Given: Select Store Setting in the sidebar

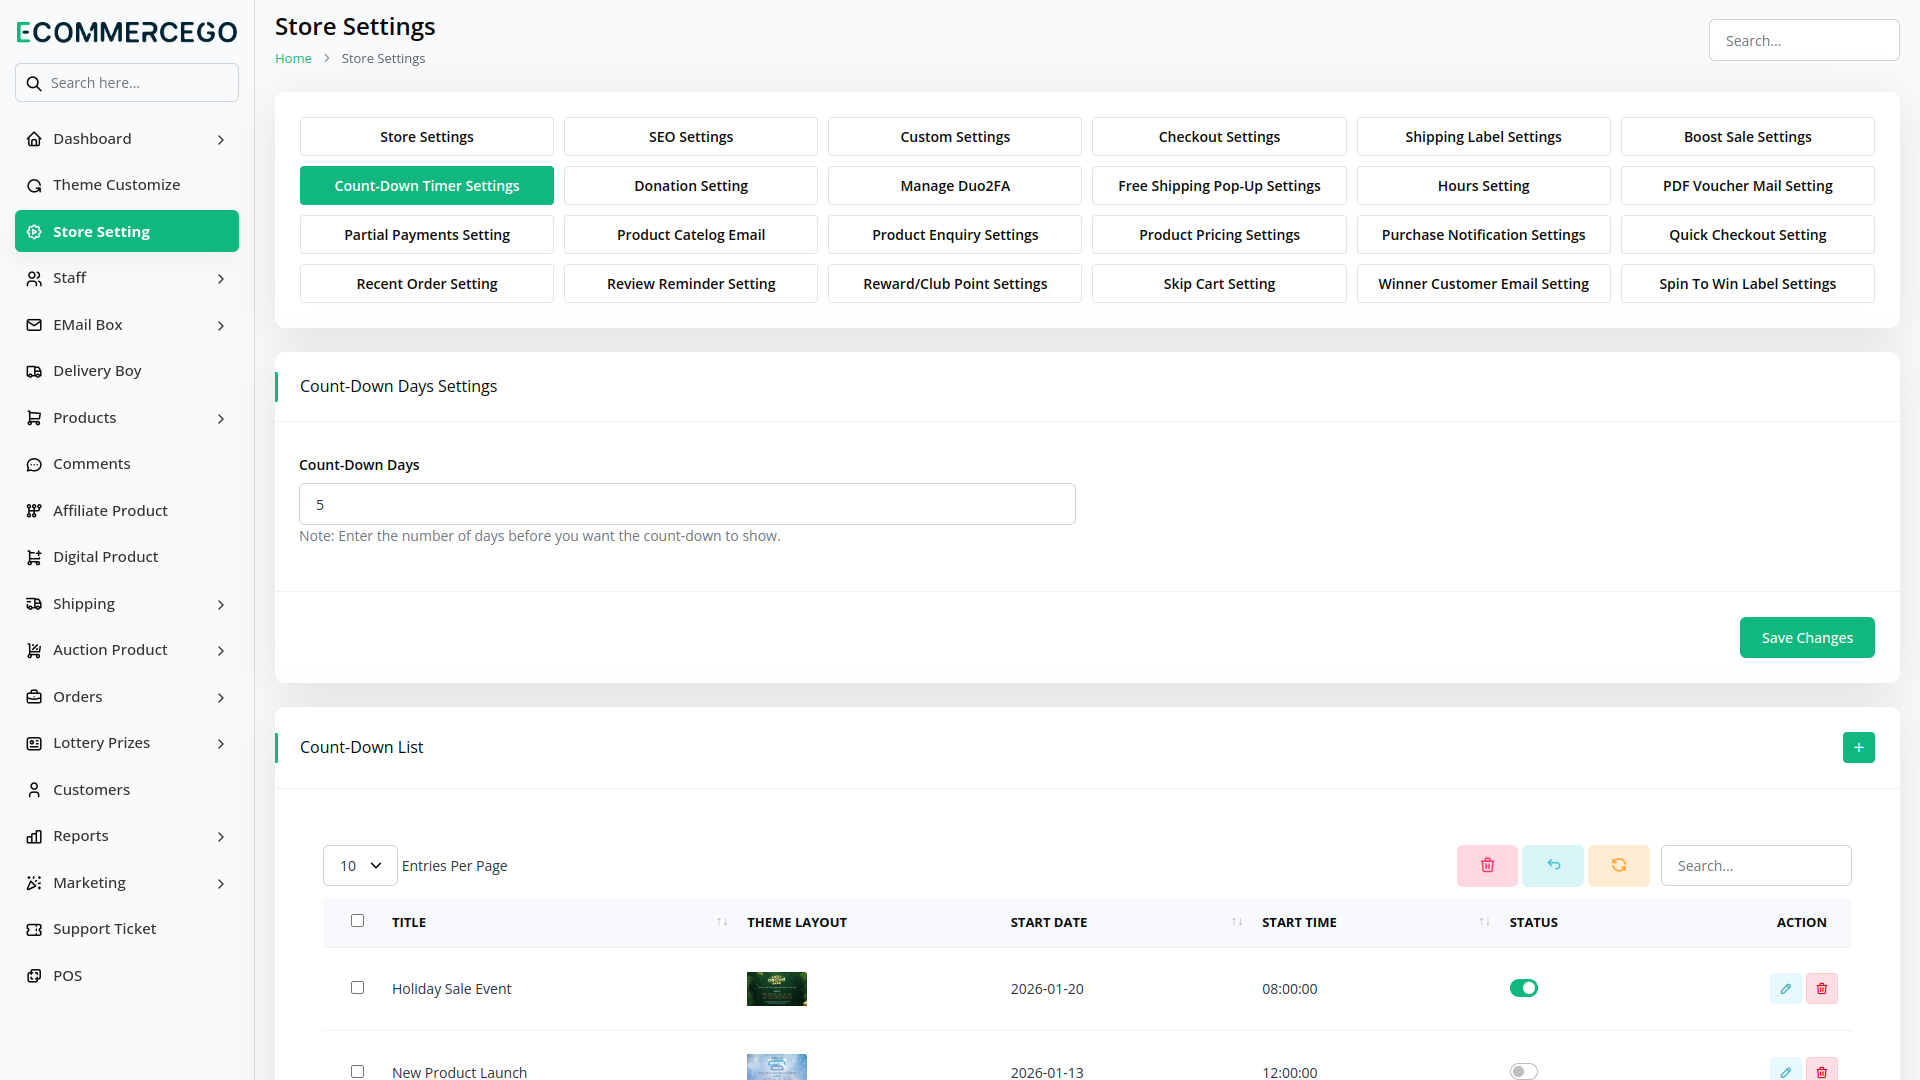Looking at the screenshot, I should pos(127,232).
